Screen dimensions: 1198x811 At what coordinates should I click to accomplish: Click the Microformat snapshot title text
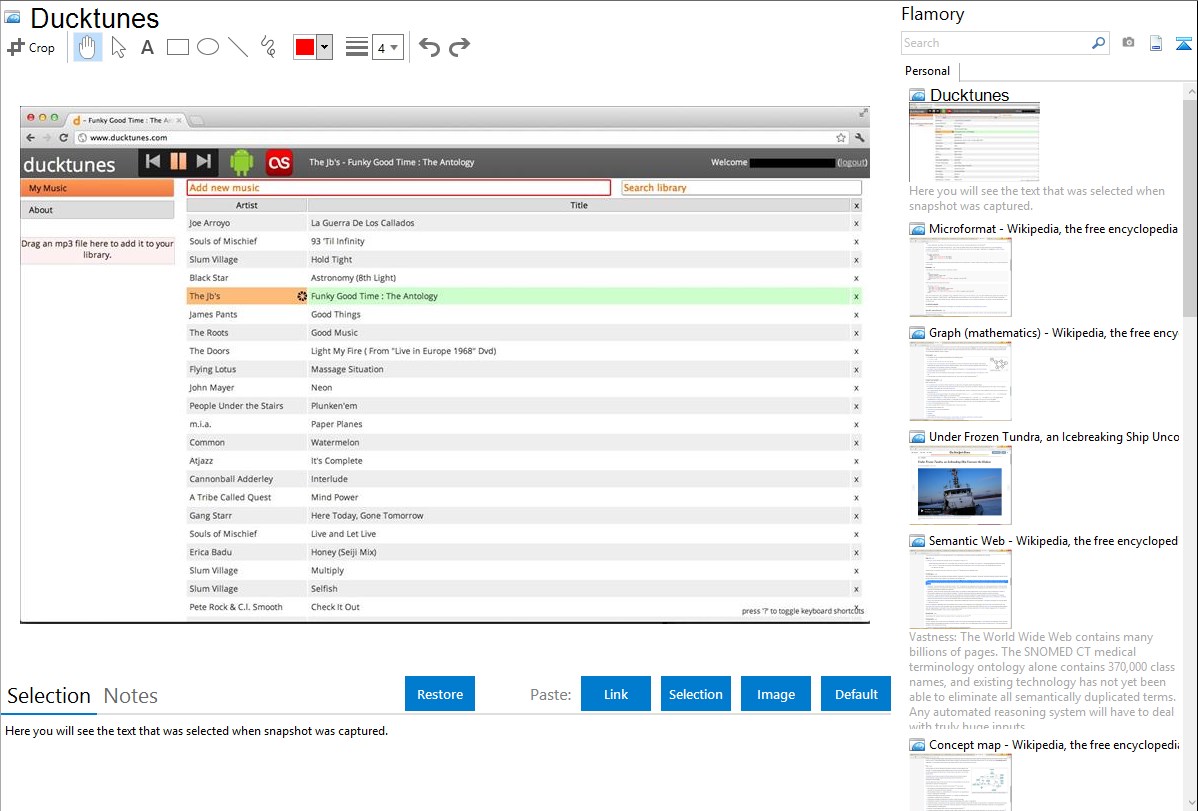pyautogui.click(x=1053, y=229)
